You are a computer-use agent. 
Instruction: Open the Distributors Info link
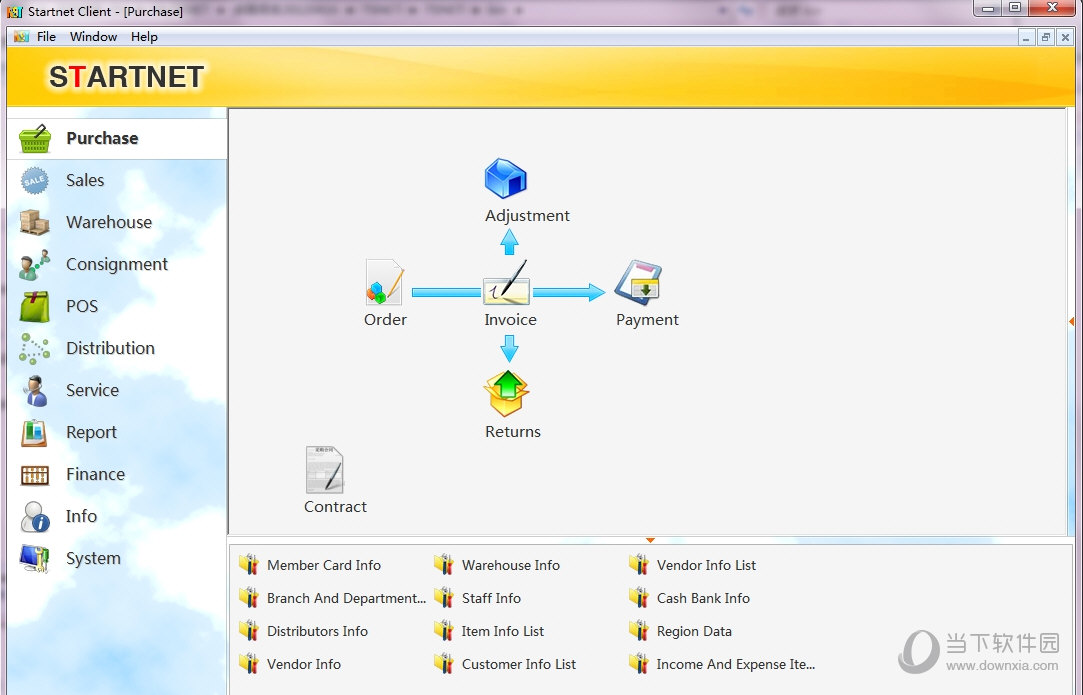[317, 631]
